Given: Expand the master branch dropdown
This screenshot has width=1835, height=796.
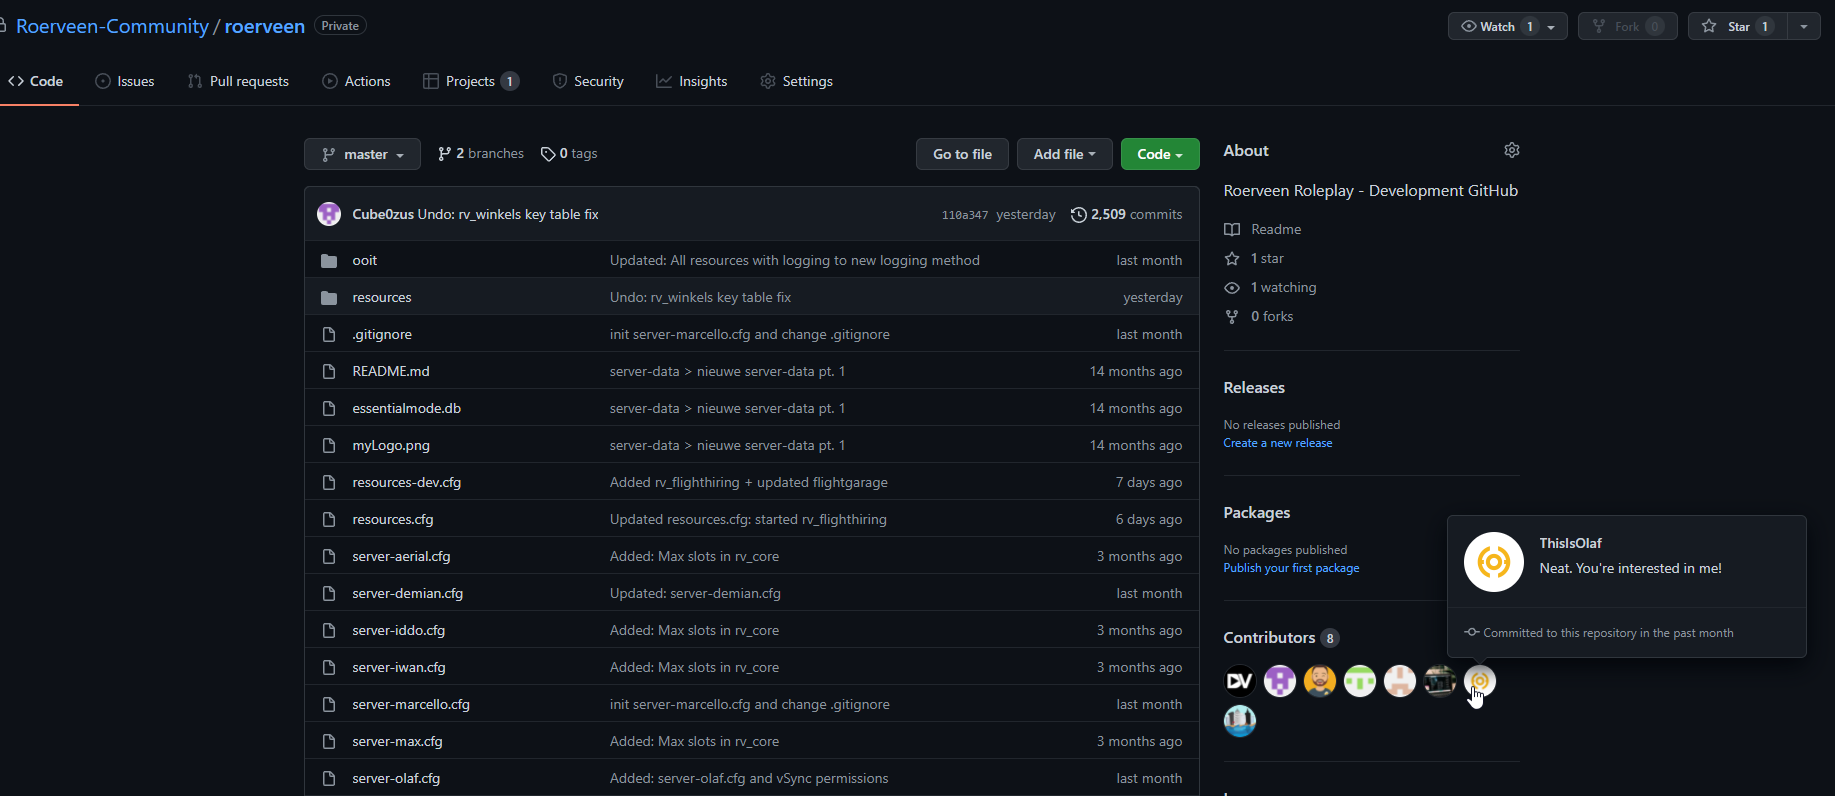Looking at the screenshot, I should click(x=362, y=155).
